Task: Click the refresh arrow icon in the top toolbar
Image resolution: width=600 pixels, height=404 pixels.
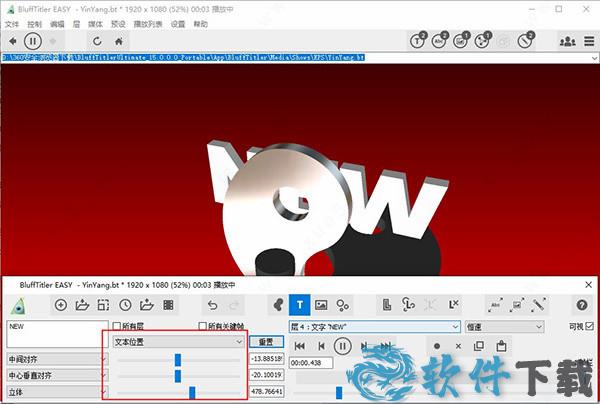Action: click(x=97, y=41)
